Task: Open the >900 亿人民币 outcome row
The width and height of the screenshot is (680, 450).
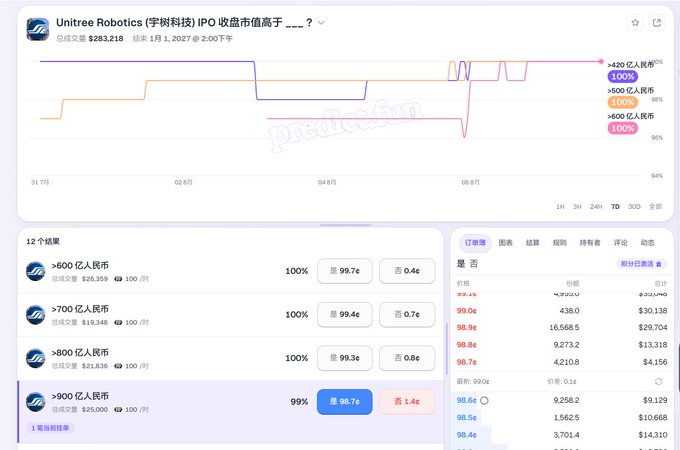Action: point(230,411)
